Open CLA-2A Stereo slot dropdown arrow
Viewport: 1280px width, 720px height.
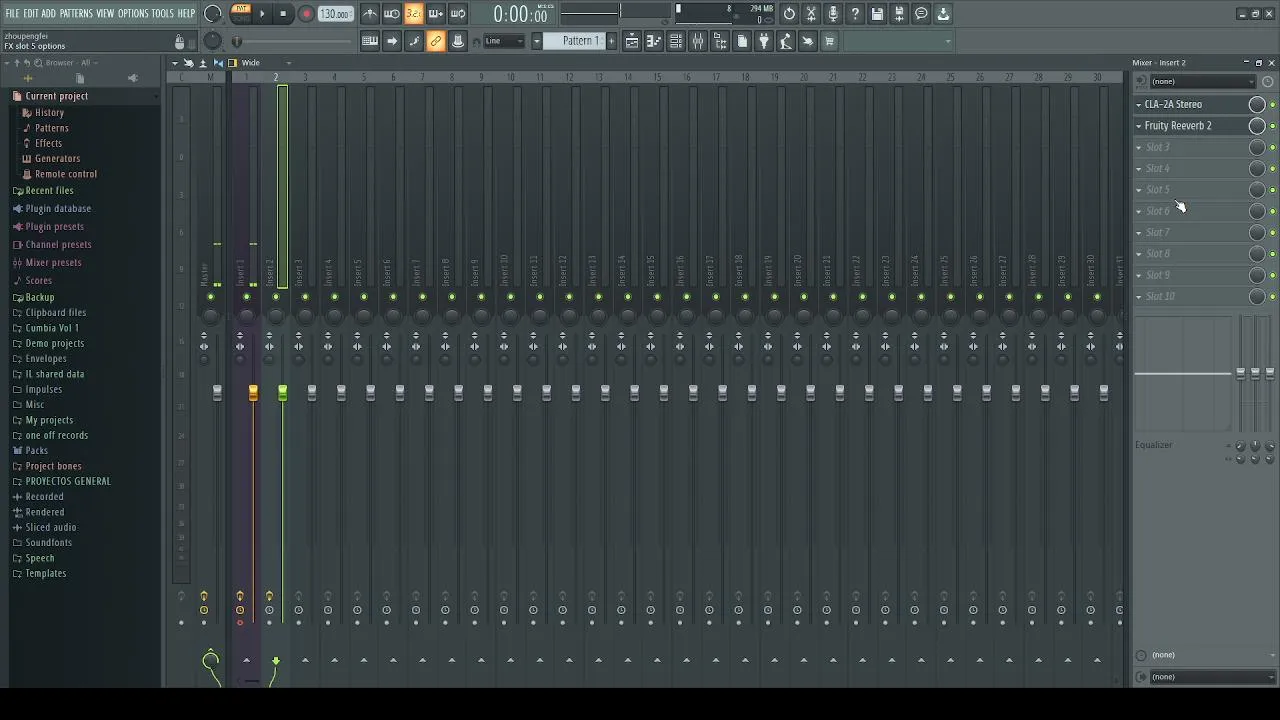point(1138,105)
